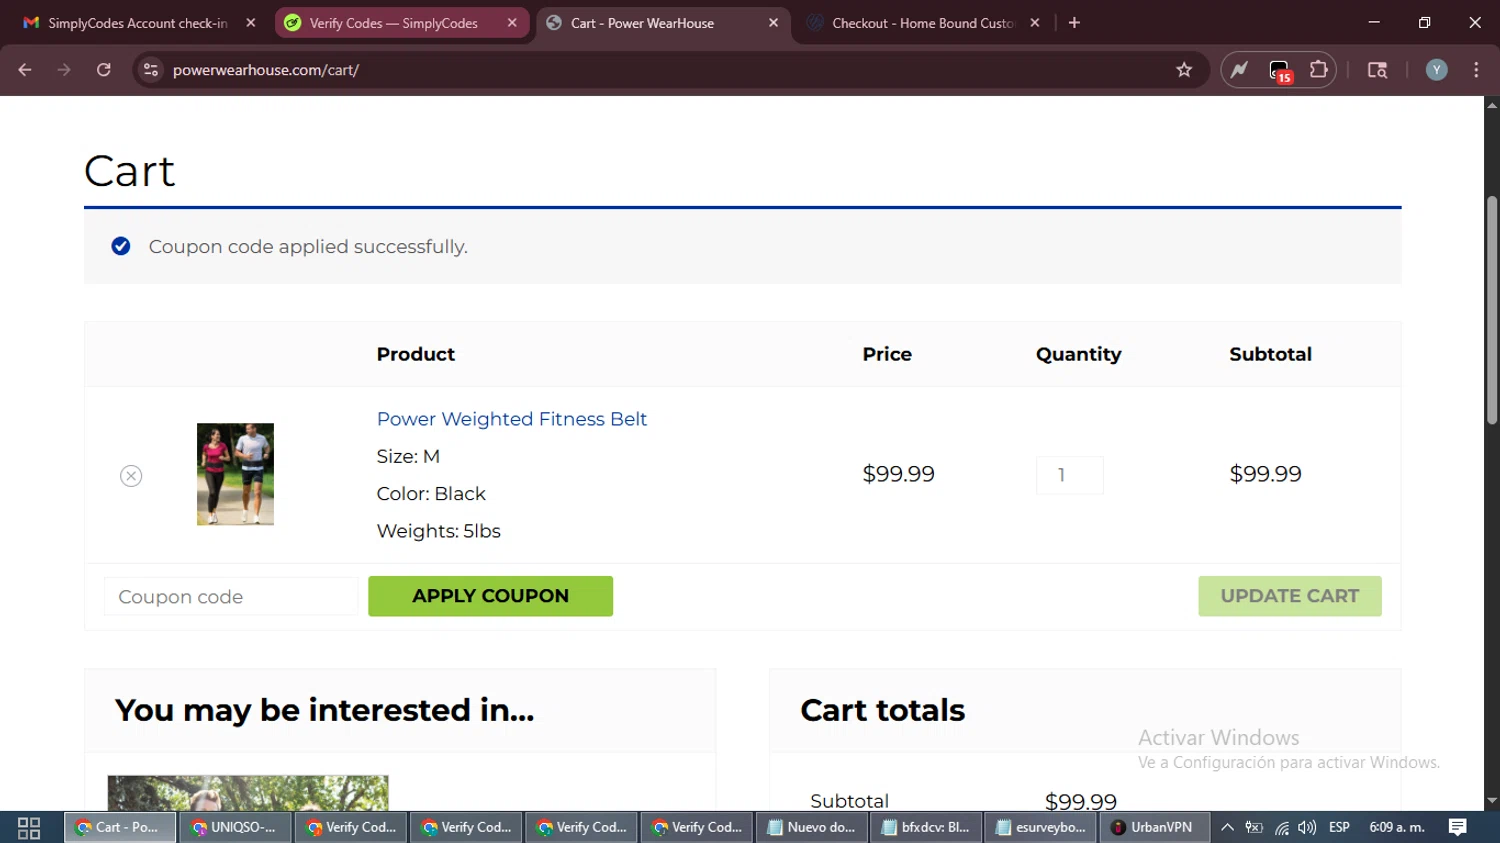
Task: Close the SimplyCodes Account check-in tab
Action: 251,23
